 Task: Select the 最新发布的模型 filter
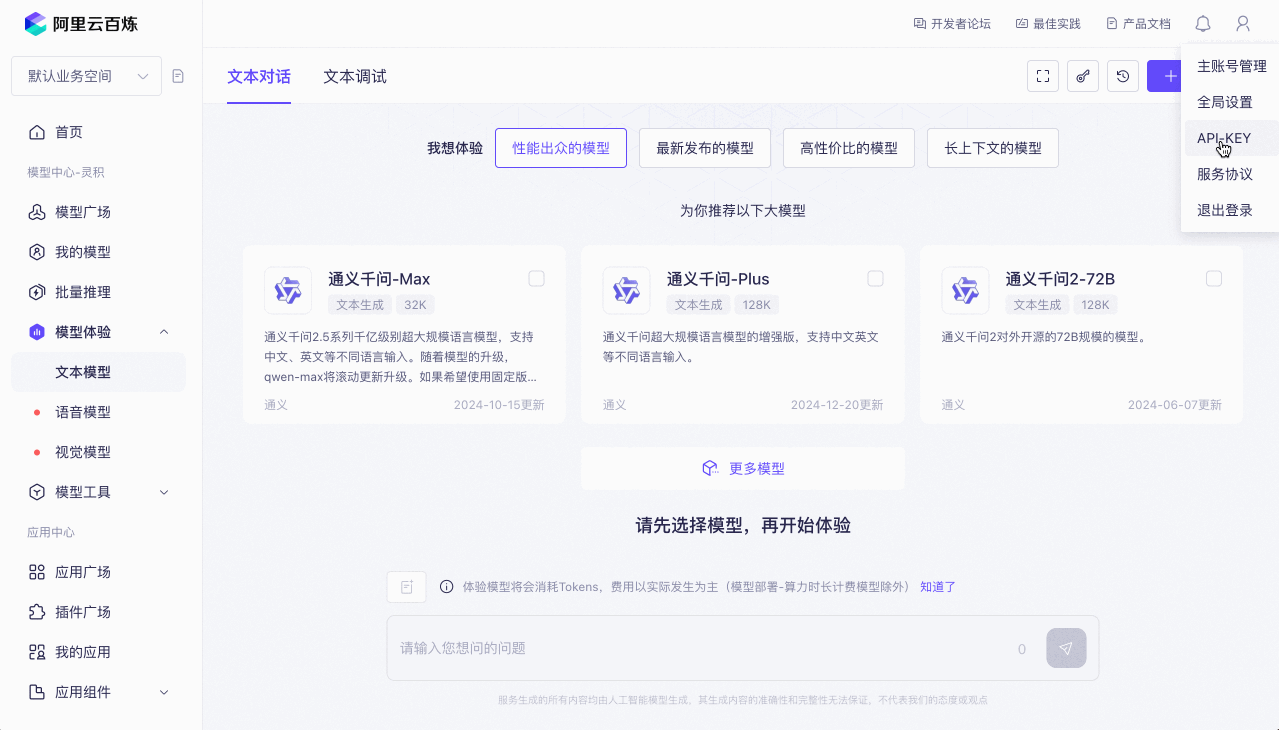[x=705, y=148]
